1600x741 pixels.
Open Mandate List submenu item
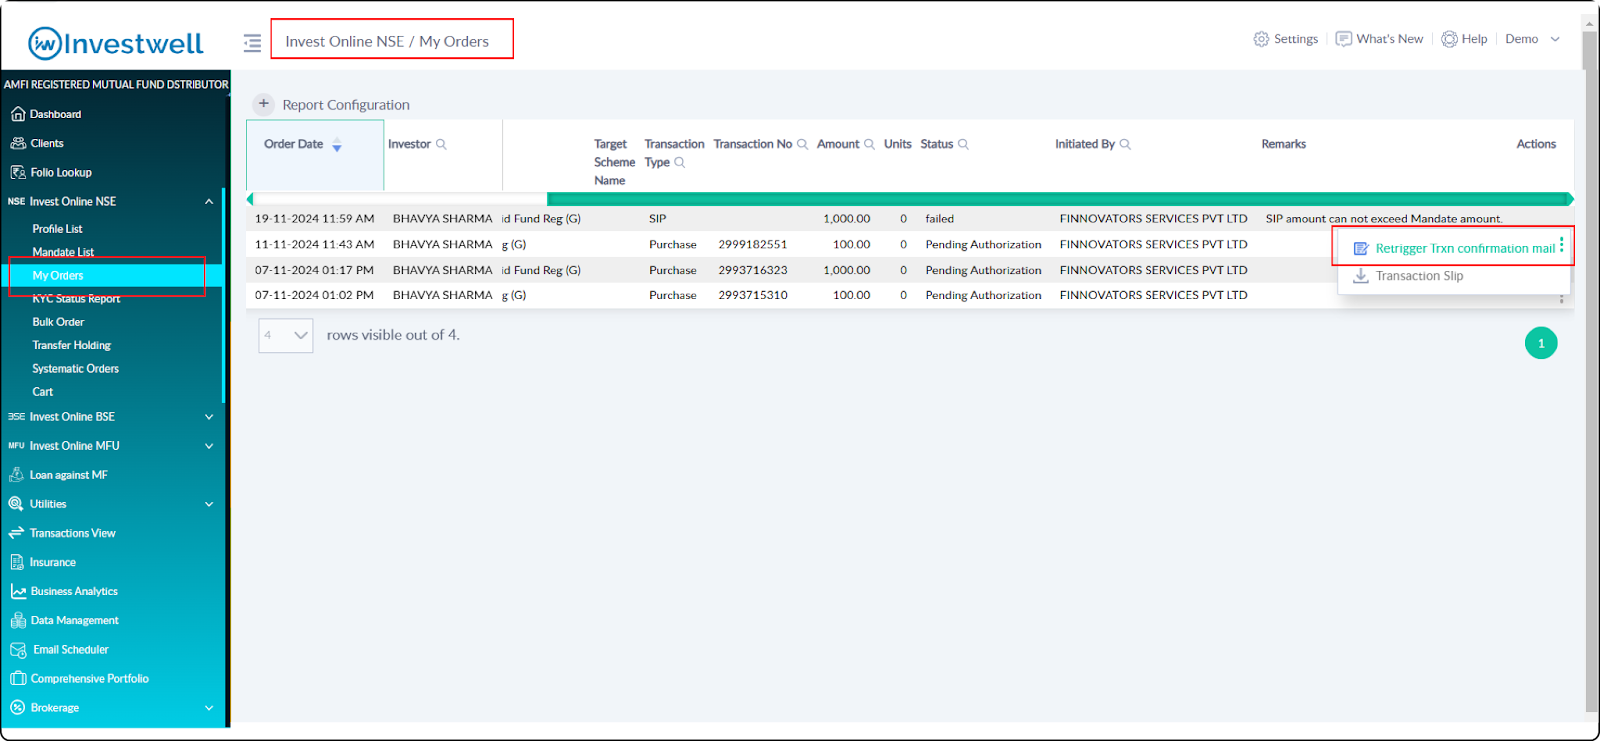click(63, 252)
